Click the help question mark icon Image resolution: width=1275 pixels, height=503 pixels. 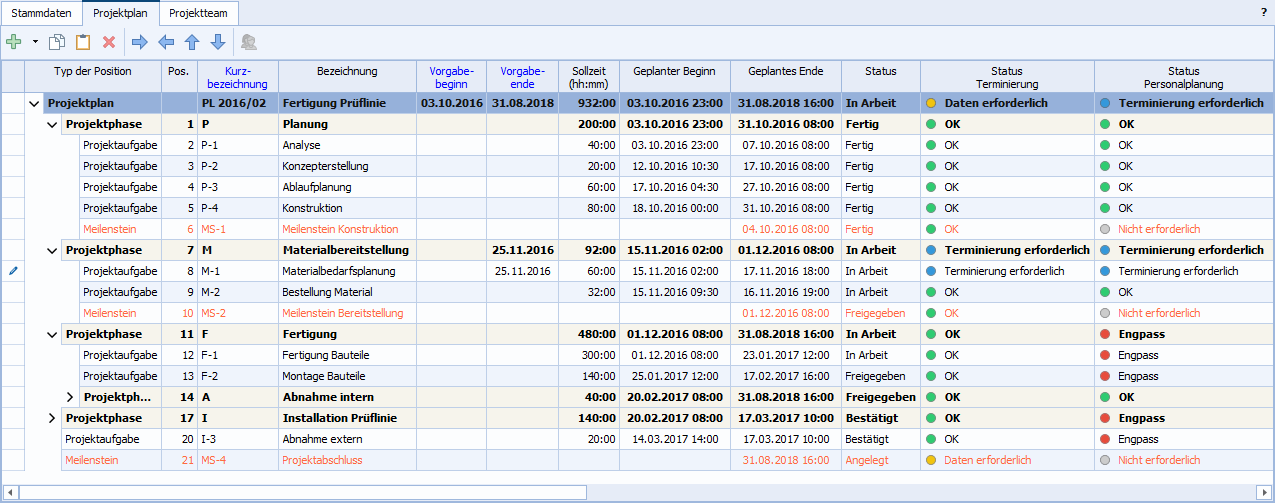(x=1263, y=12)
